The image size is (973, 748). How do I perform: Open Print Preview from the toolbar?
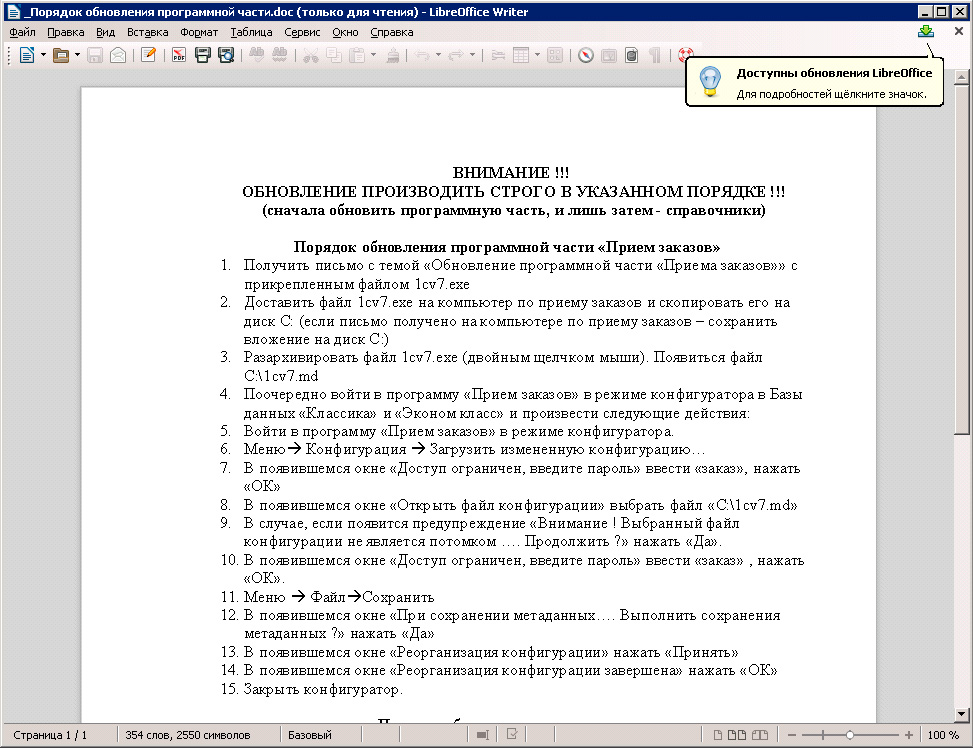226,55
